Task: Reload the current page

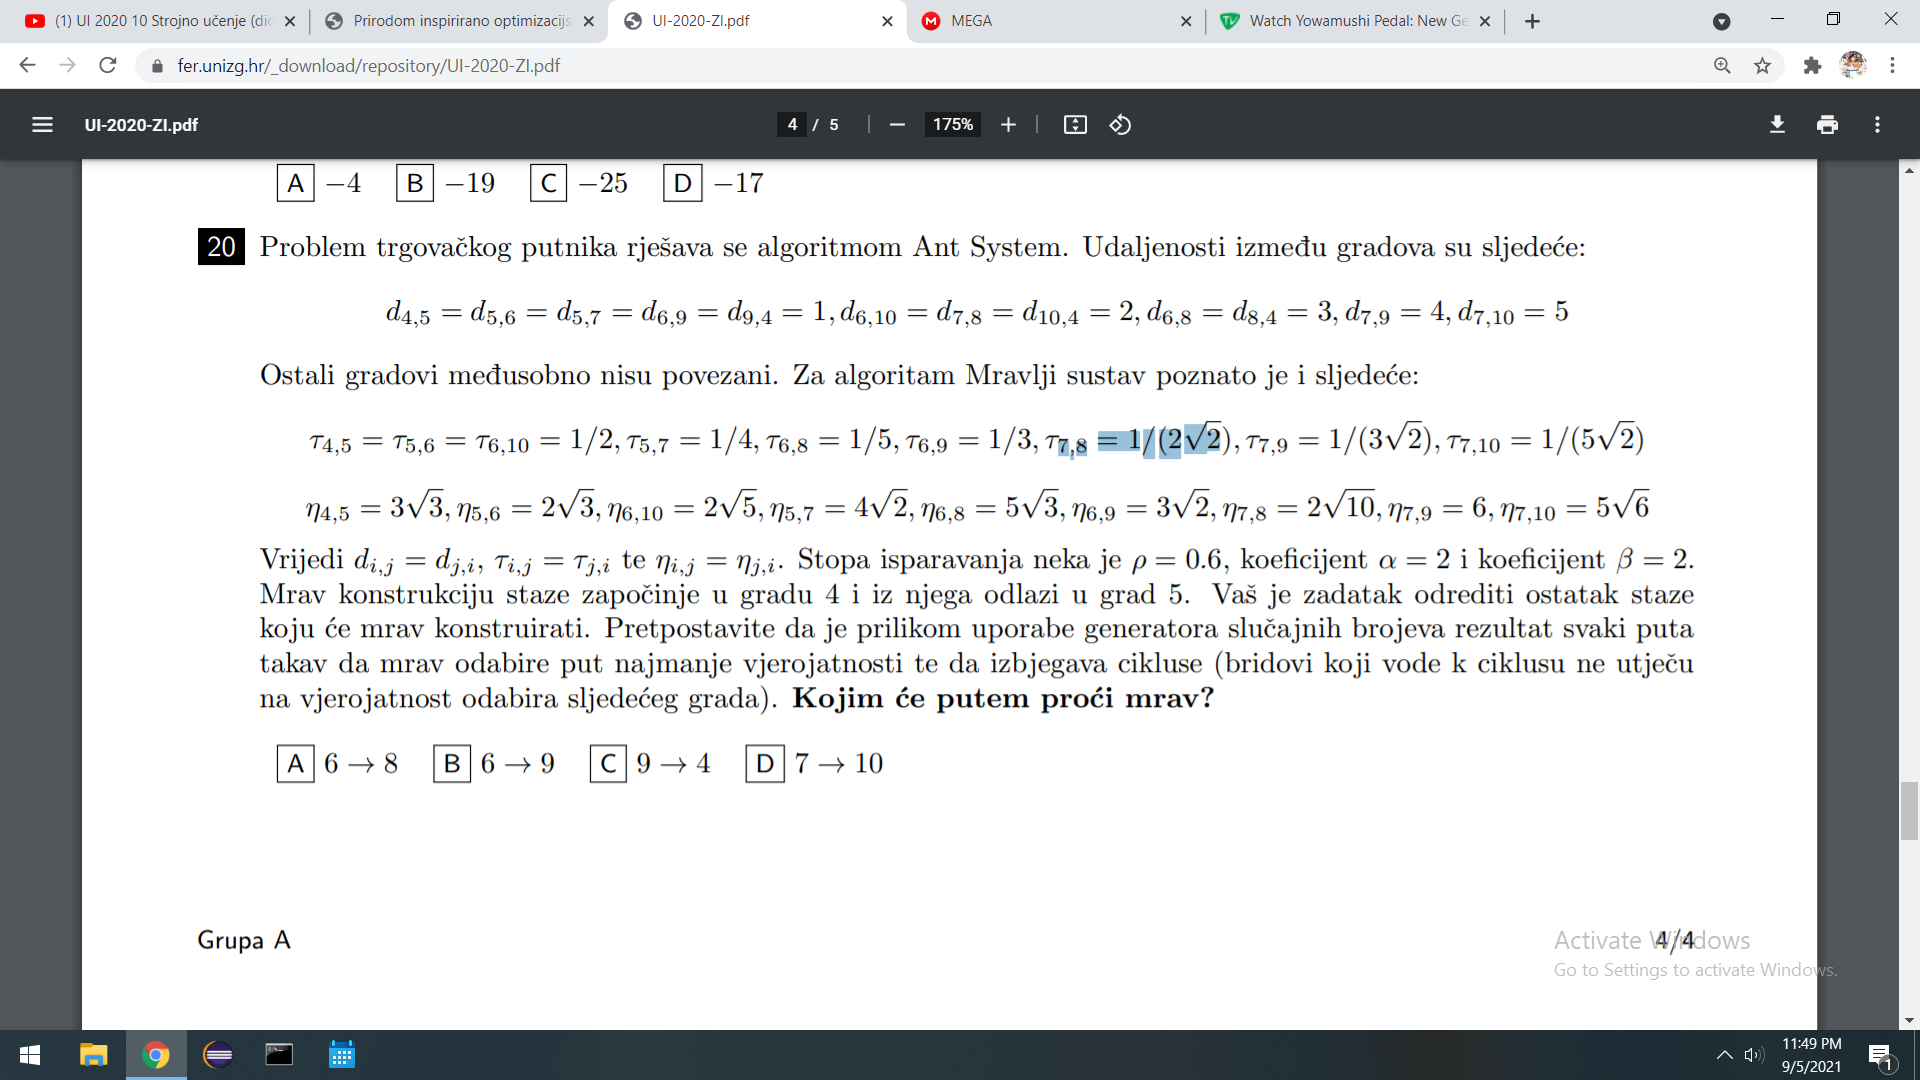Action: point(108,65)
